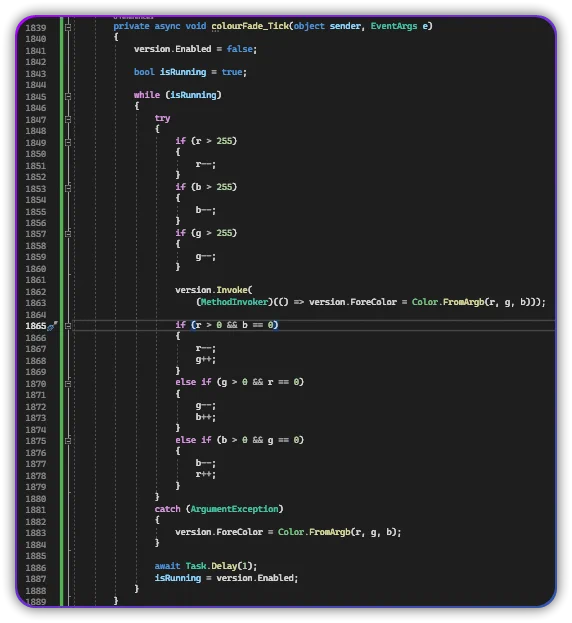Click line number 1889 in the margin
Screen dimensions: 572x623
point(36,602)
